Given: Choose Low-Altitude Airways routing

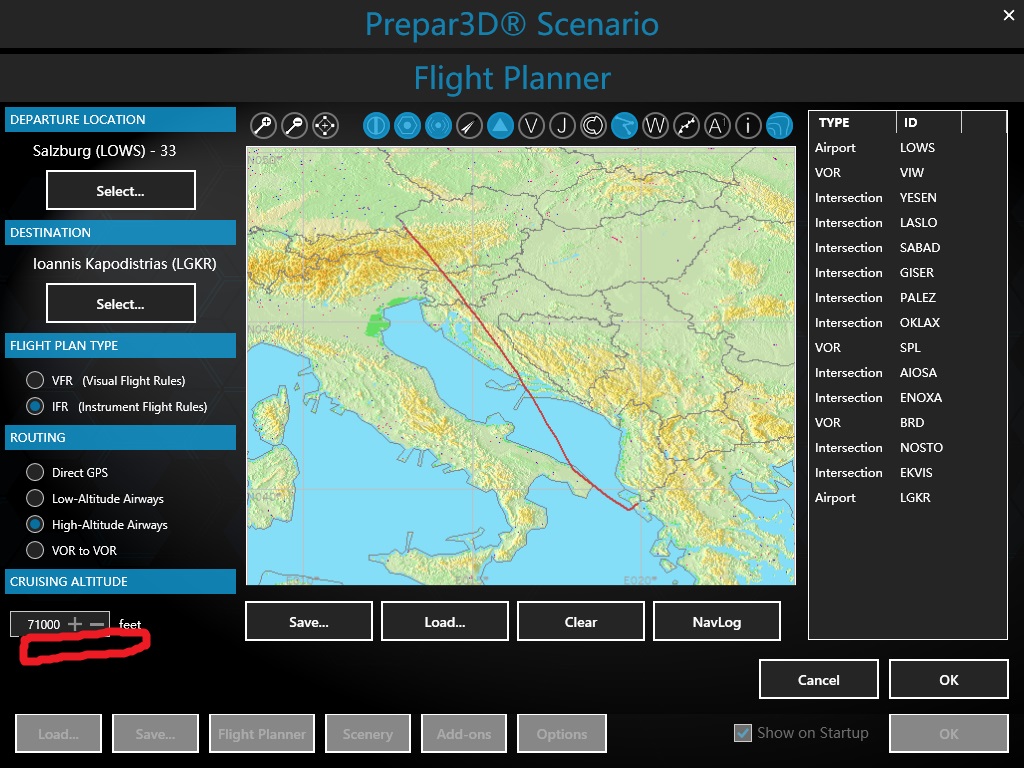Looking at the screenshot, I should [x=35, y=498].
